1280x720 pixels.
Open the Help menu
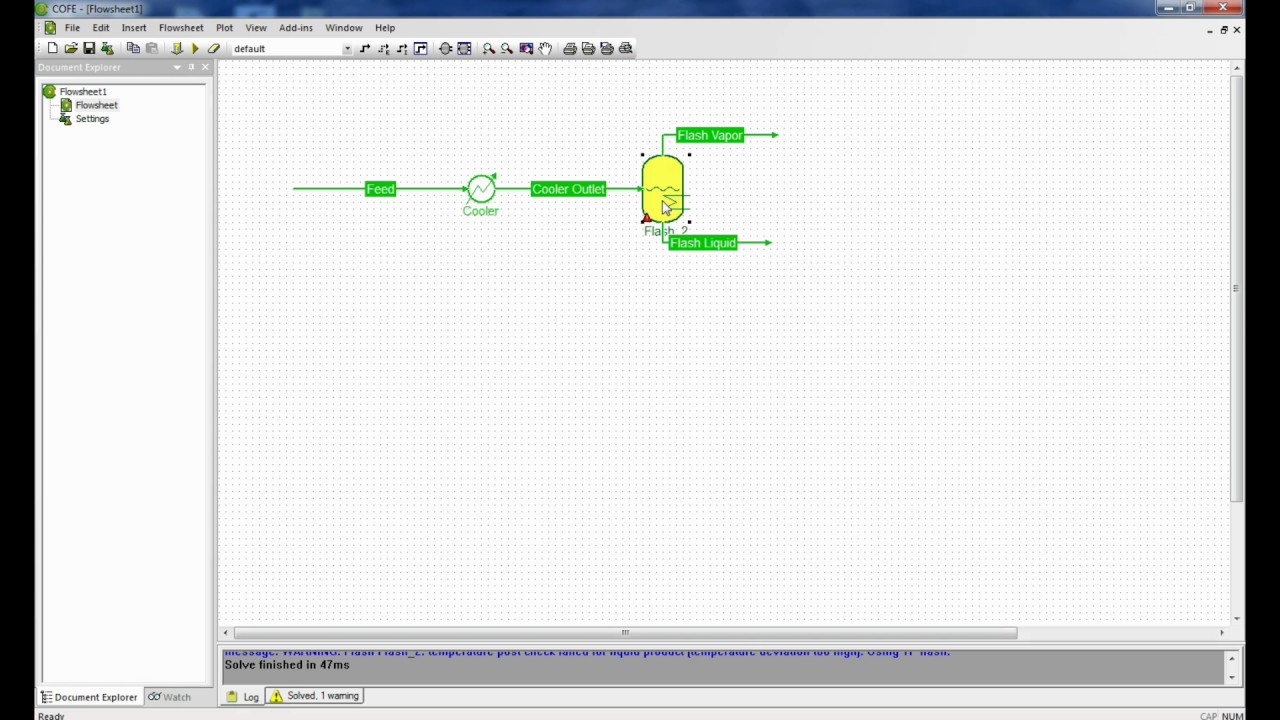(x=385, y=28)
